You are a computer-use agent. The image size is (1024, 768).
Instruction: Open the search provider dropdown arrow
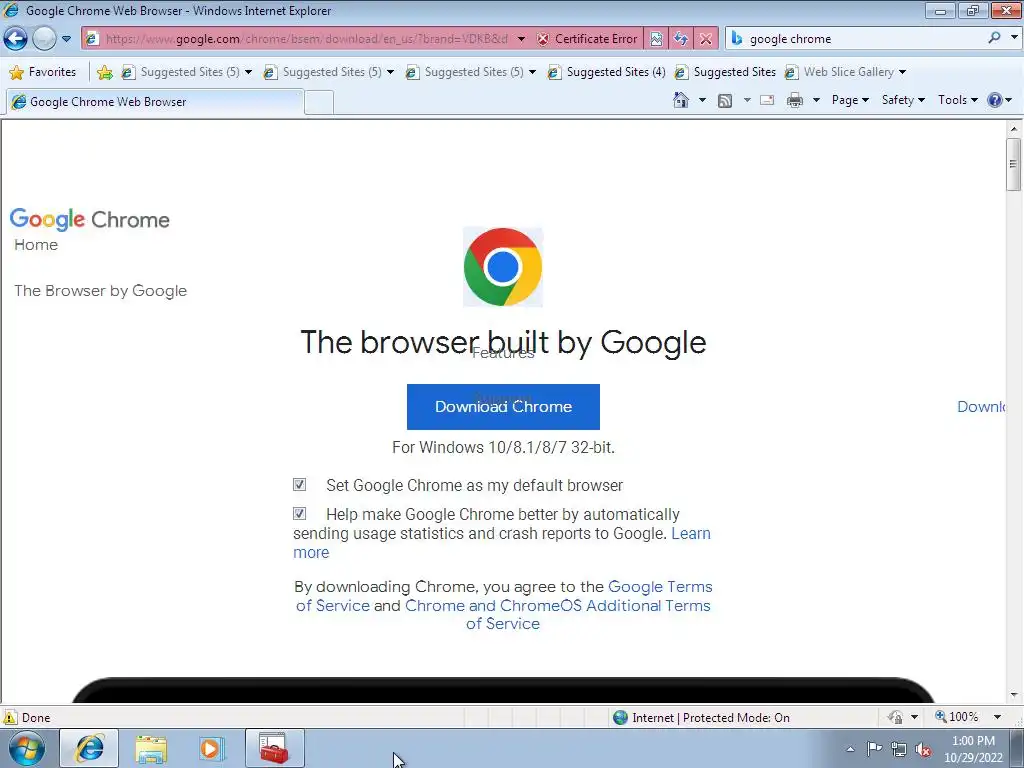point(1014,38)
